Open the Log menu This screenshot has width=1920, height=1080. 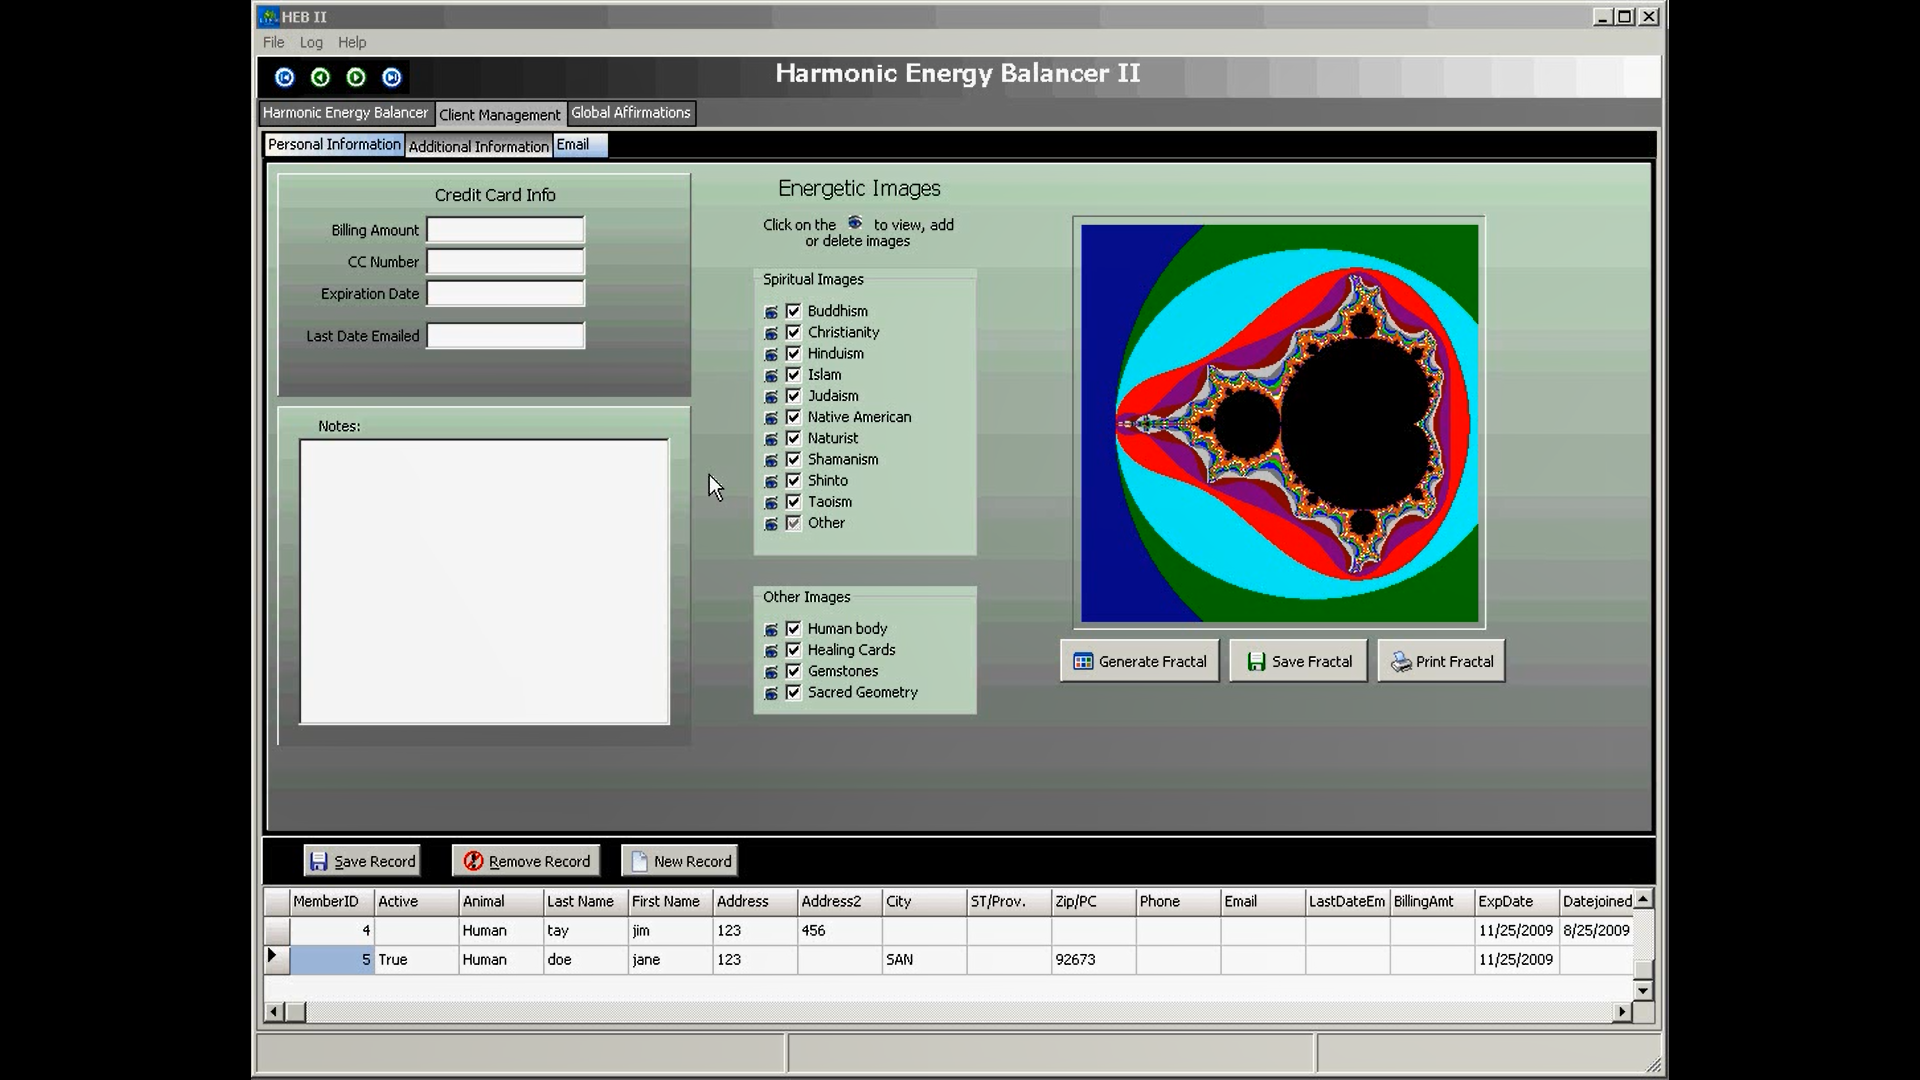311,42
